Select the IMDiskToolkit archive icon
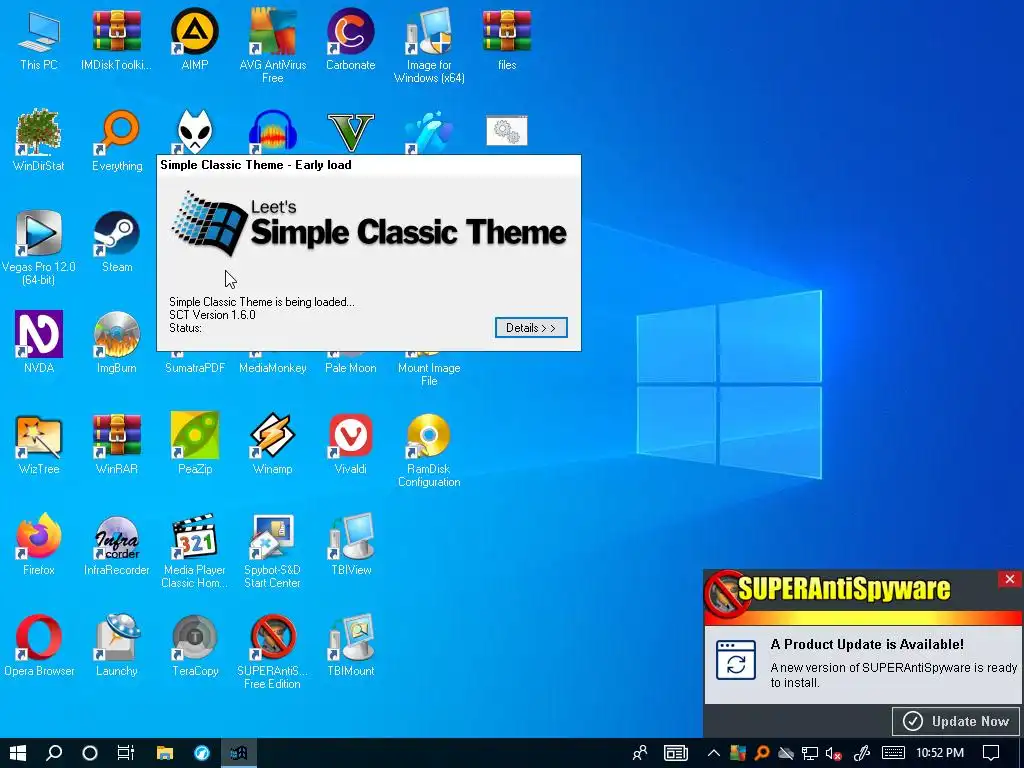 [x=116, y=31]
